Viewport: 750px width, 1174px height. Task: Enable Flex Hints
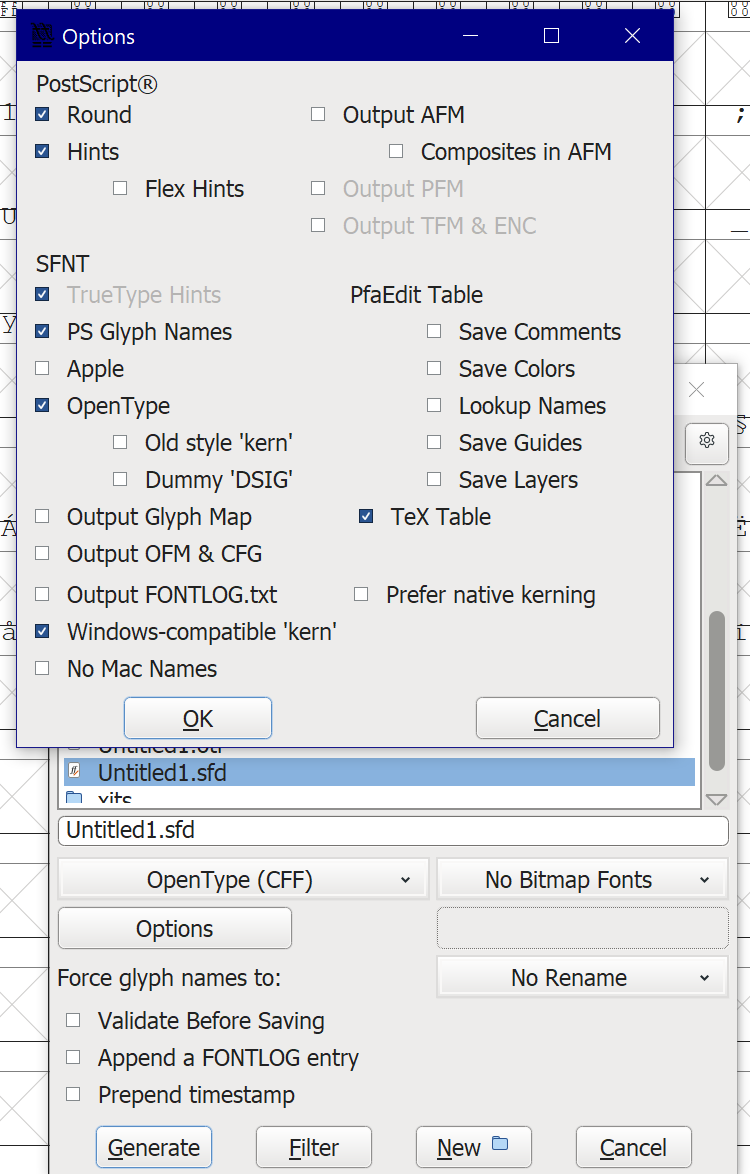coord(120,188)
